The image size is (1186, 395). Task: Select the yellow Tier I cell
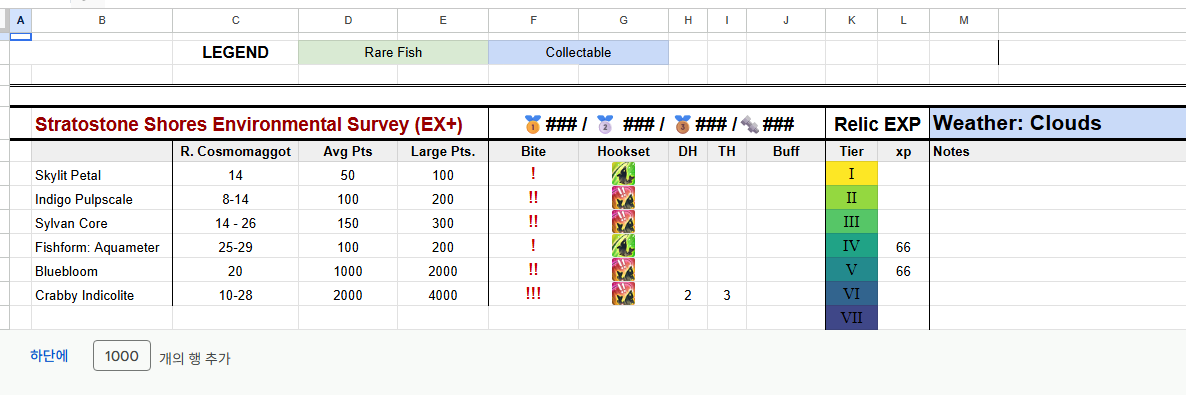point(852,174)
